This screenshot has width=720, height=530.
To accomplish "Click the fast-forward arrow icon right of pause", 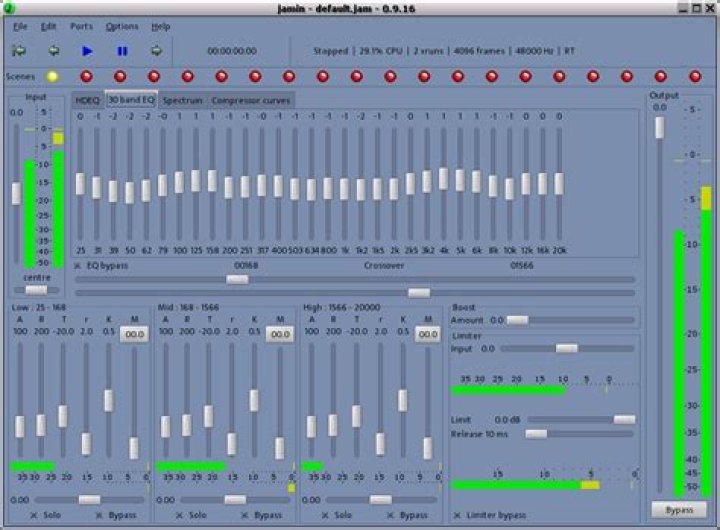I will tap(156, 51).
